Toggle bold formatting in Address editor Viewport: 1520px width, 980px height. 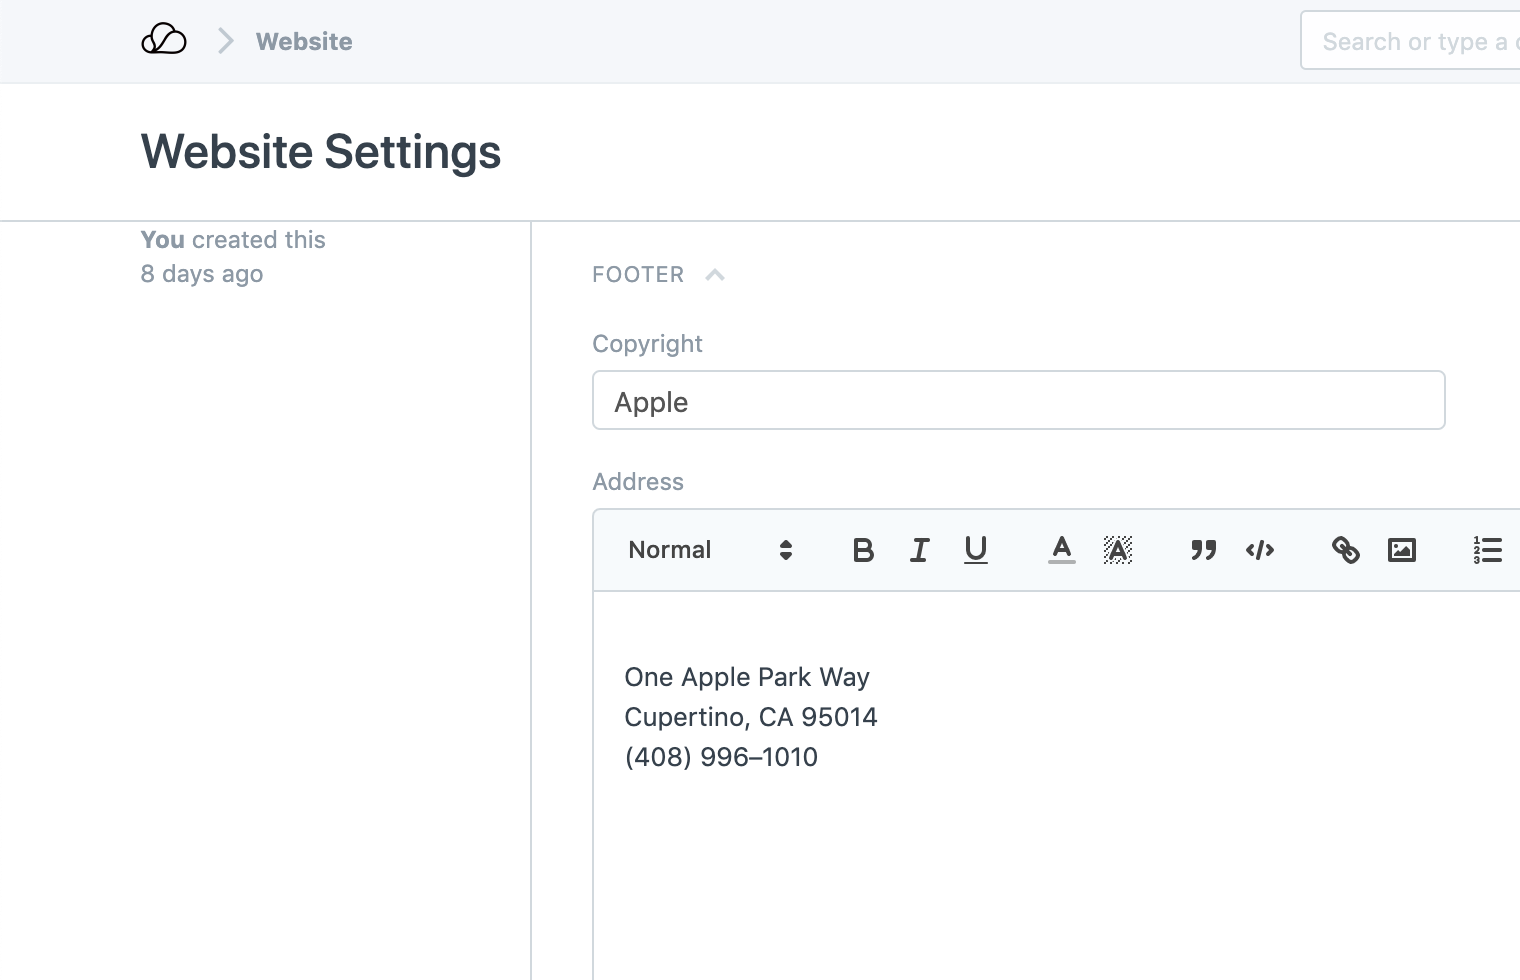pyautogui.click(x=863, y=550)
